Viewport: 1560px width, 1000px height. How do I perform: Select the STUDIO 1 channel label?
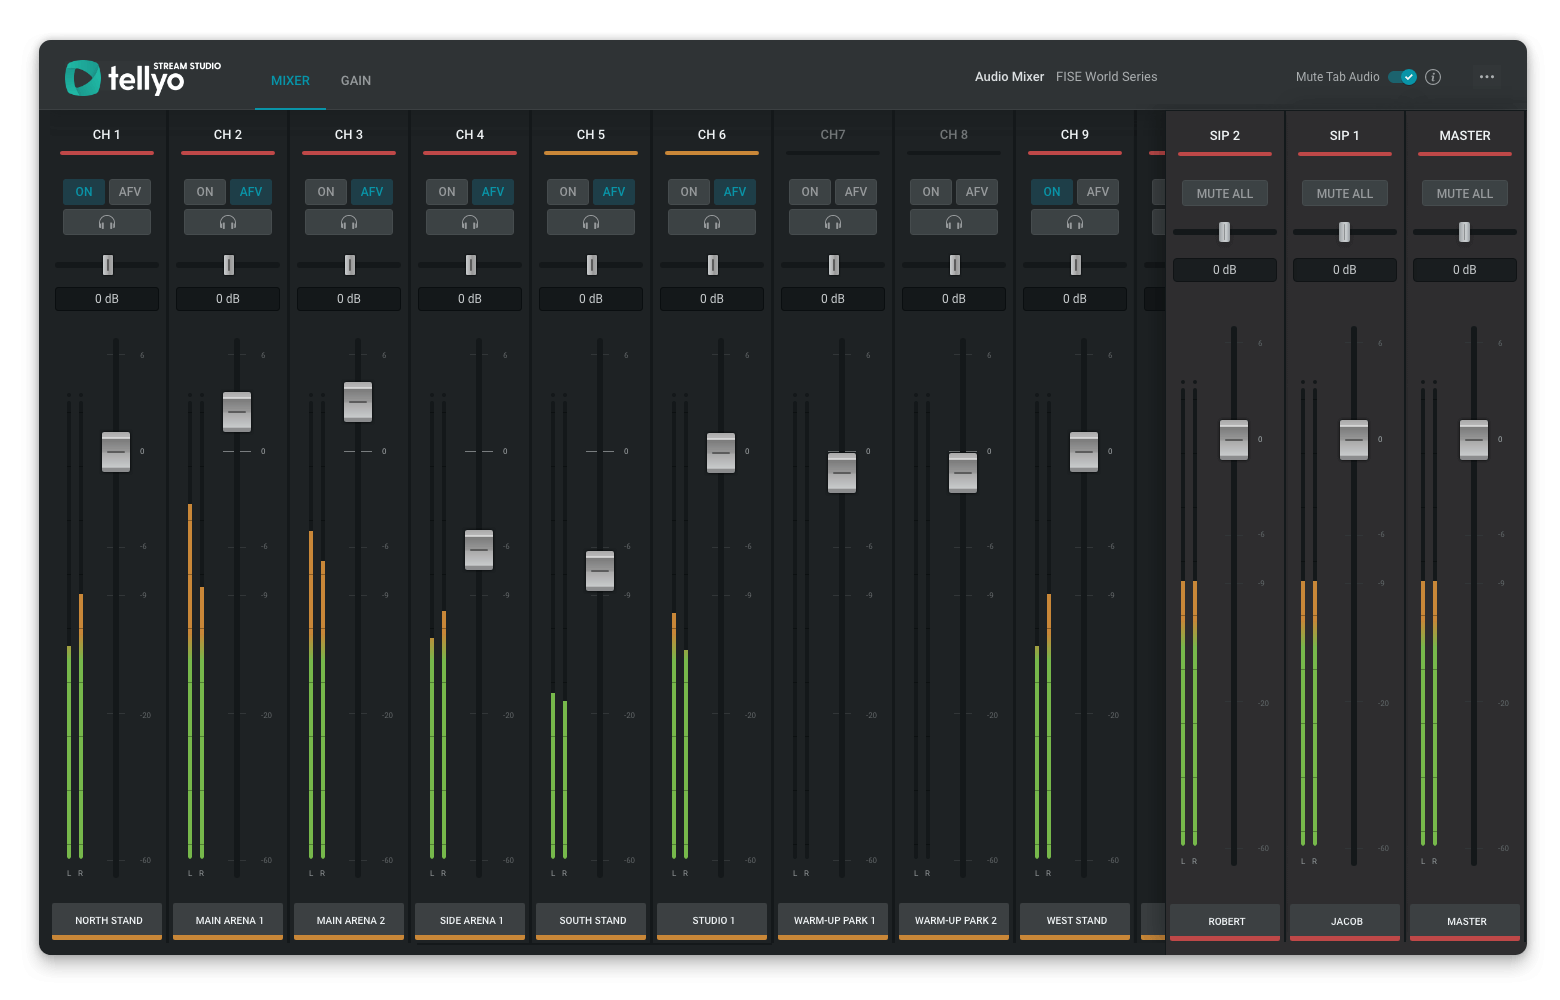pyautogui.click(x=713, y=921)
